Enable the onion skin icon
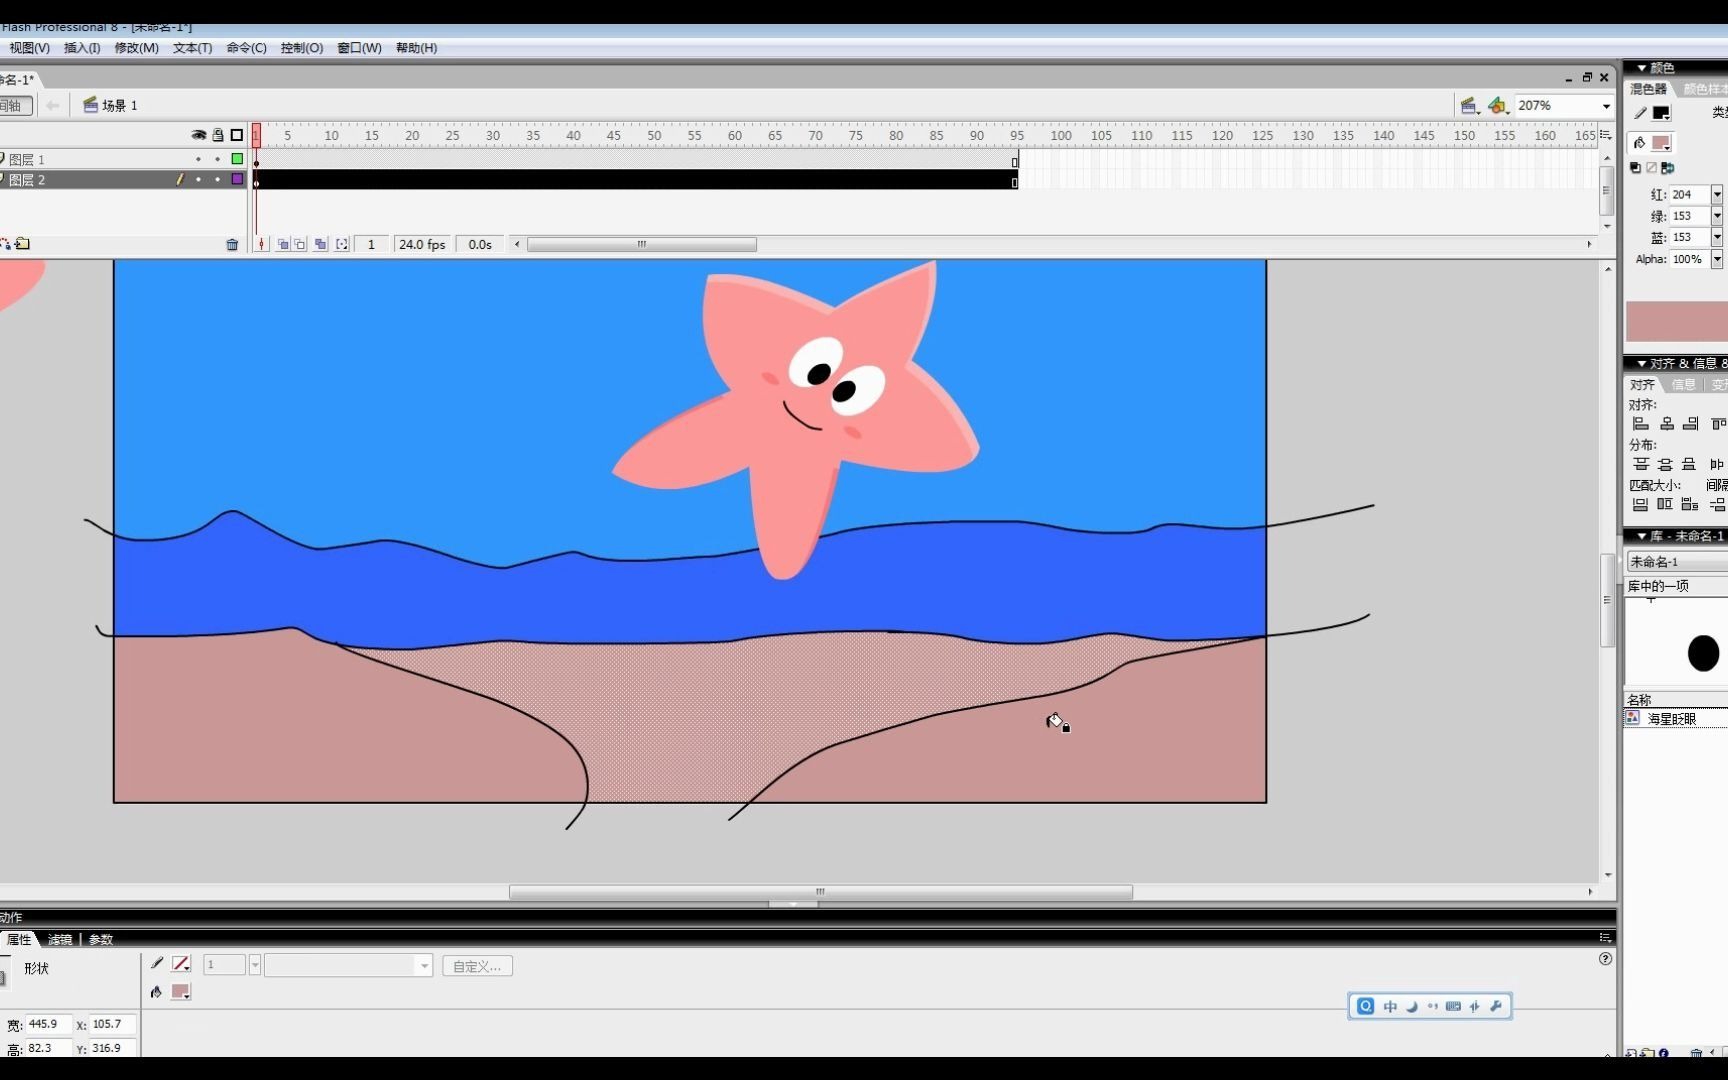This screenshot has width=1728, height=1080. tap(283, 244)
